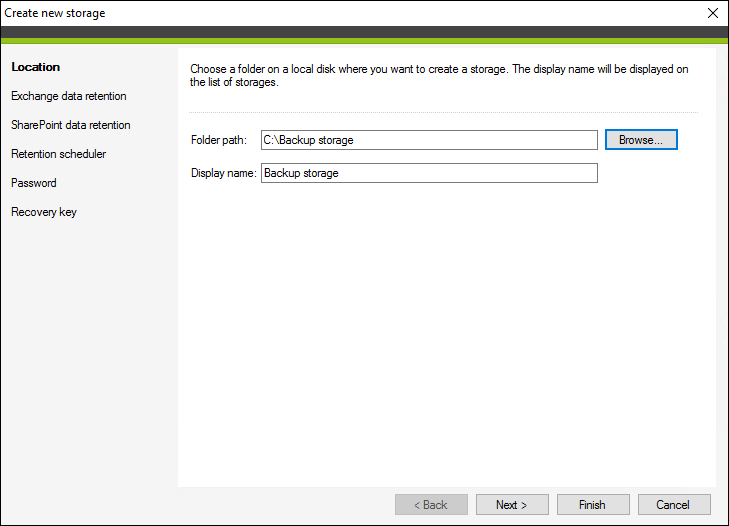
Task: Browse for a storage folder
Action: pyautogui.click(x=641, y=140)
